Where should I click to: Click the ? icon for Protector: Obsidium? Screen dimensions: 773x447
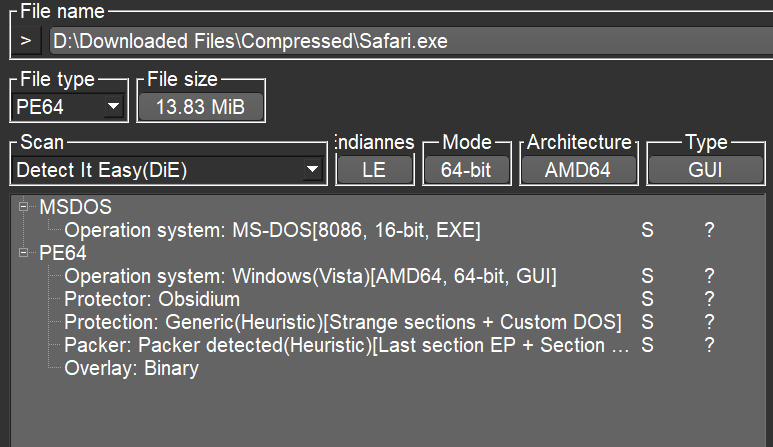click(709, 299)
